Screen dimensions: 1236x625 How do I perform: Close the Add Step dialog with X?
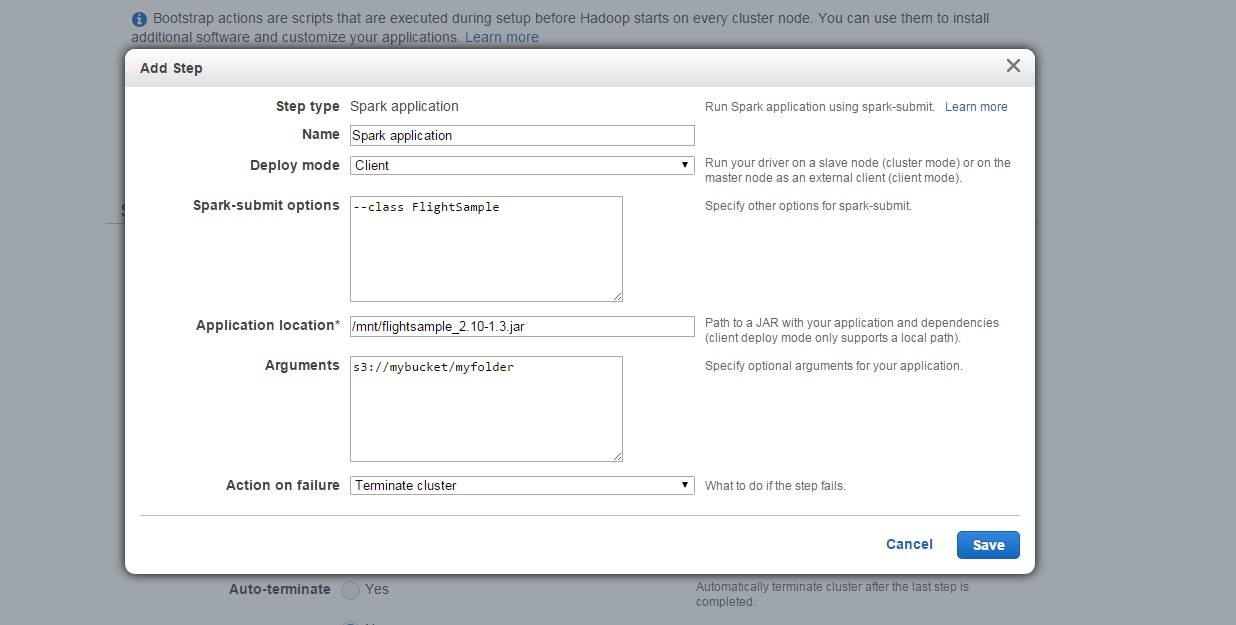coord(1013,66)
